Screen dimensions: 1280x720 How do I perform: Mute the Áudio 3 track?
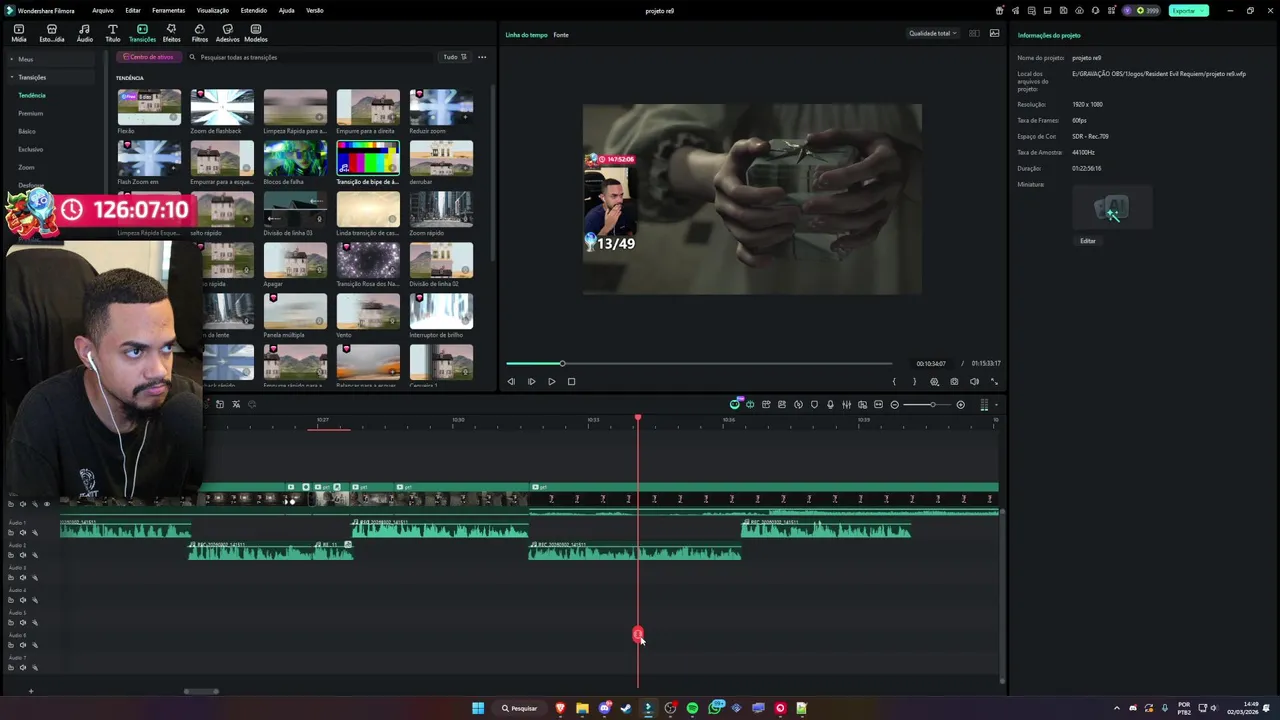click(23, 578)
